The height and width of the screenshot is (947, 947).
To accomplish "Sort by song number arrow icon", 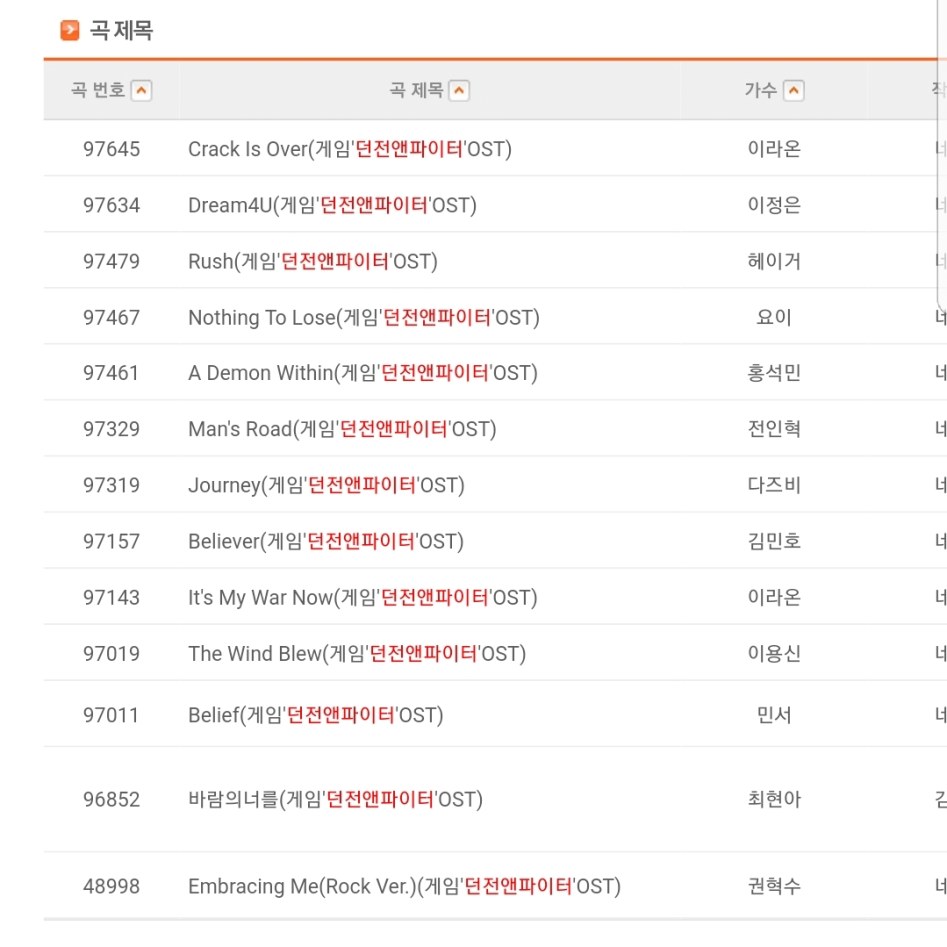I will pyautogui.click(x=141, y=91).
